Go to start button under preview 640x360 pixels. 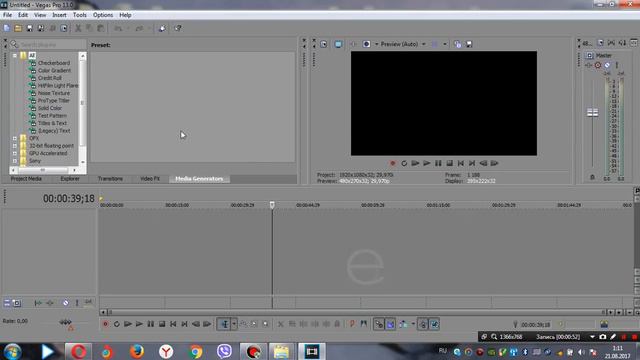[x=461, y=163]
